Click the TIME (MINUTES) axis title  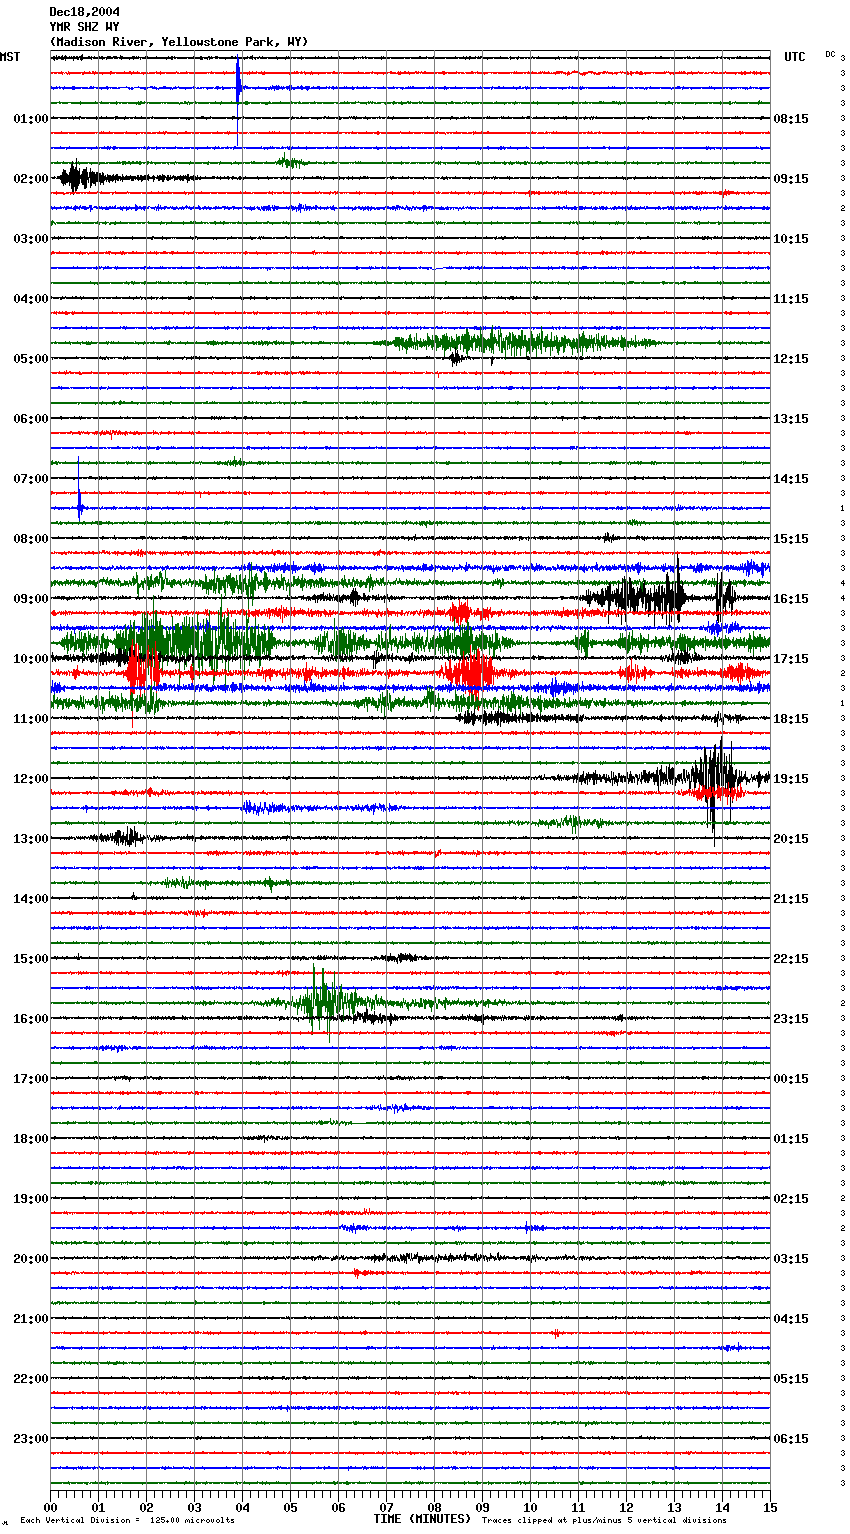[422, 1519]
